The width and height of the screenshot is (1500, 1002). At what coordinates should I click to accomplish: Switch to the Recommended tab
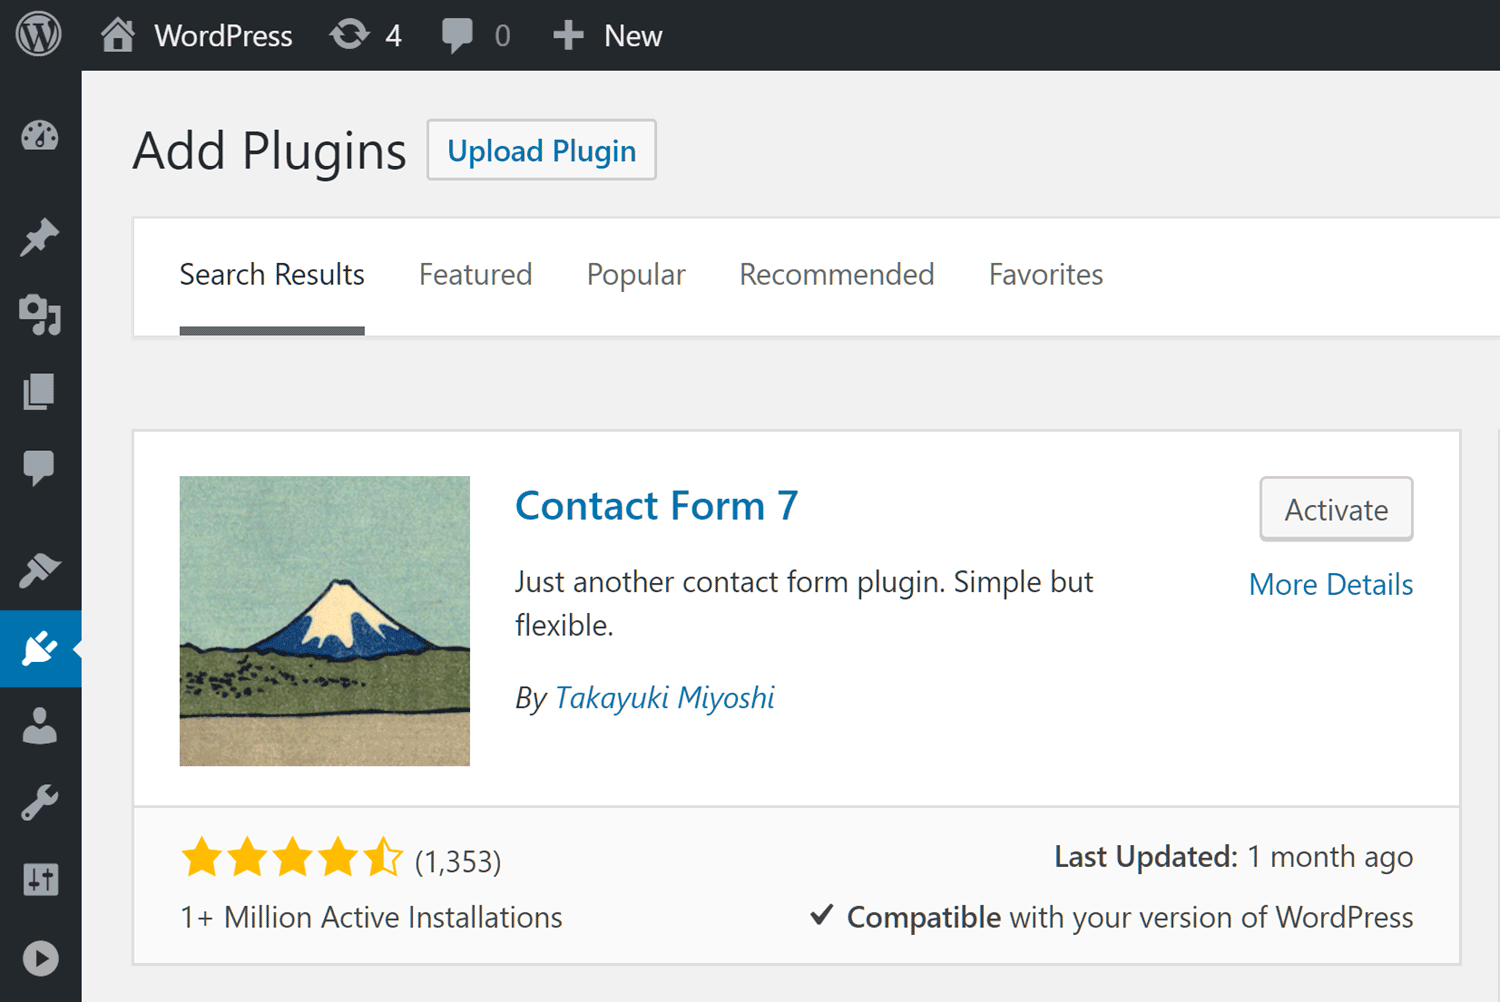coord(837,274)
